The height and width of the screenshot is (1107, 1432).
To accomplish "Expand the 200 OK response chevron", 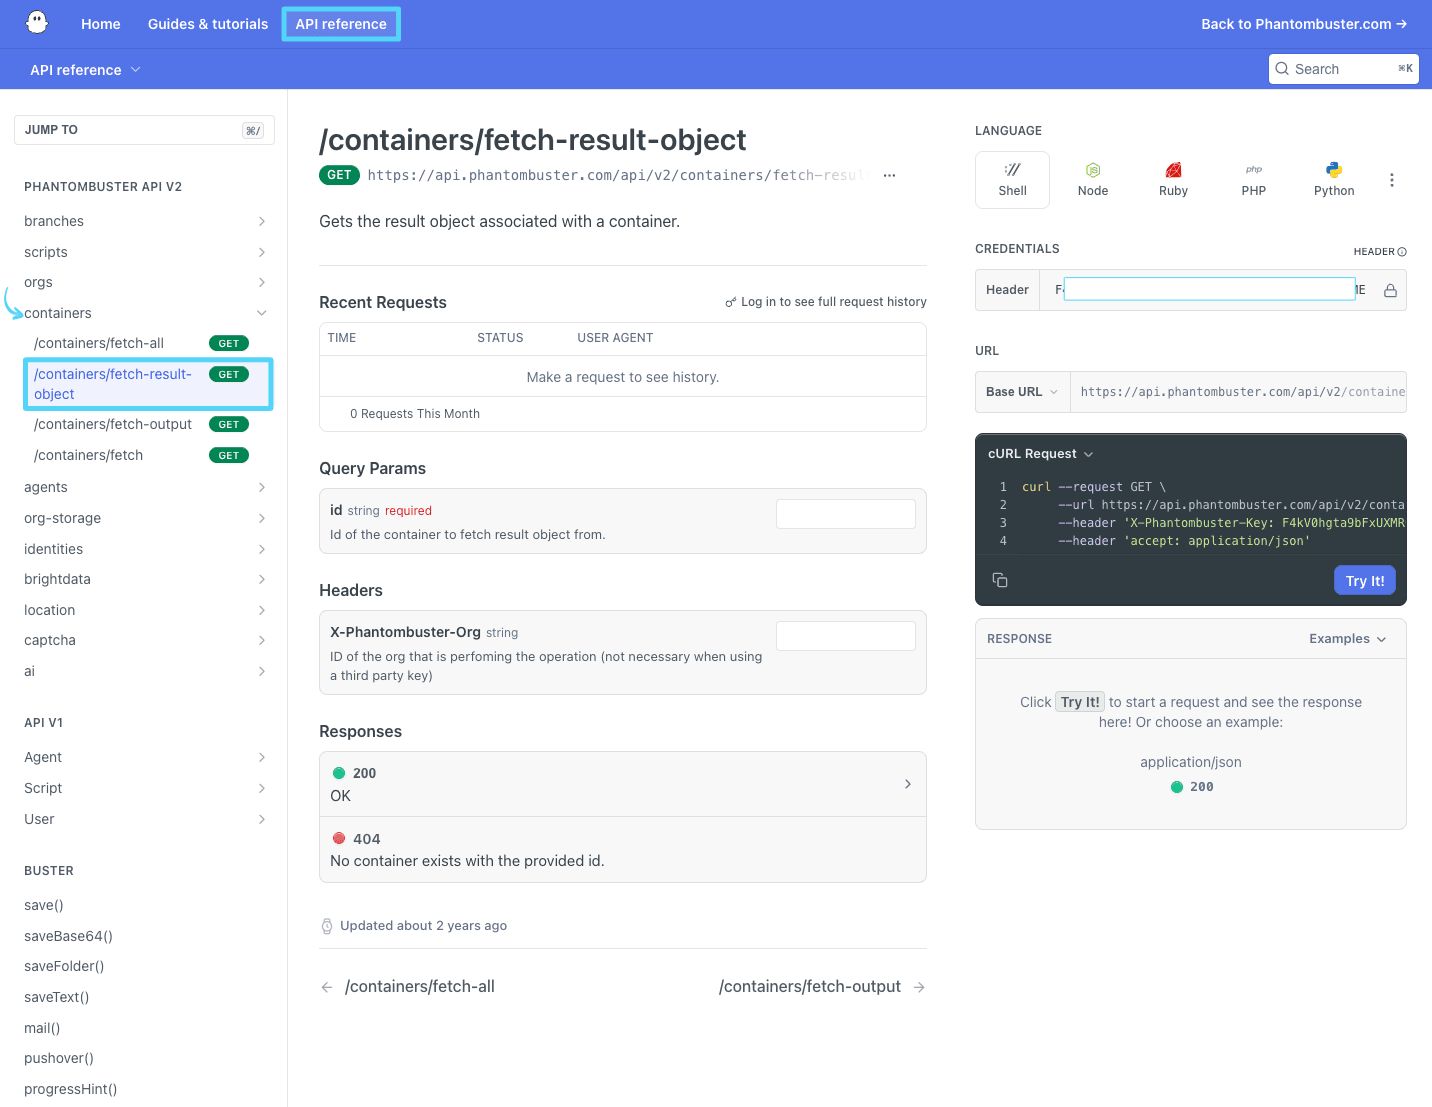I will 908,784.
